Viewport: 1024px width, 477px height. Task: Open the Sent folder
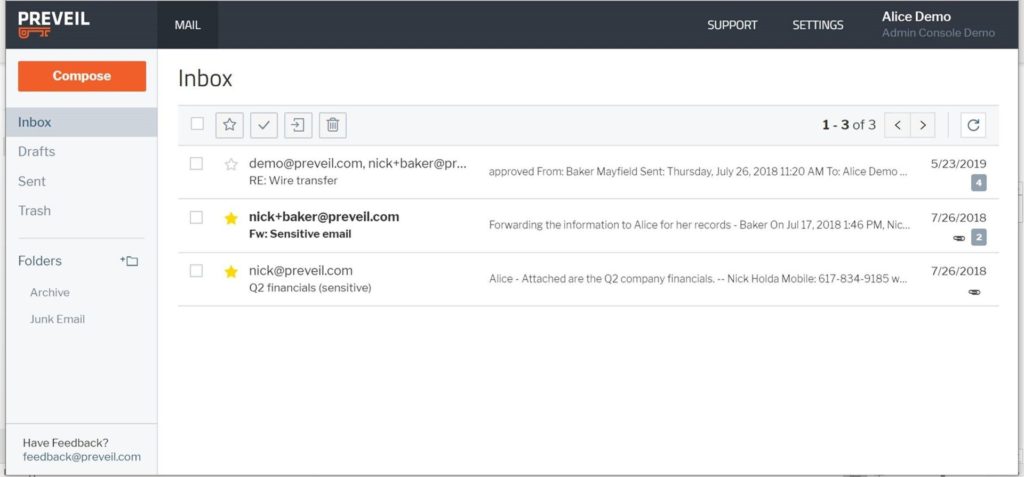31,182
